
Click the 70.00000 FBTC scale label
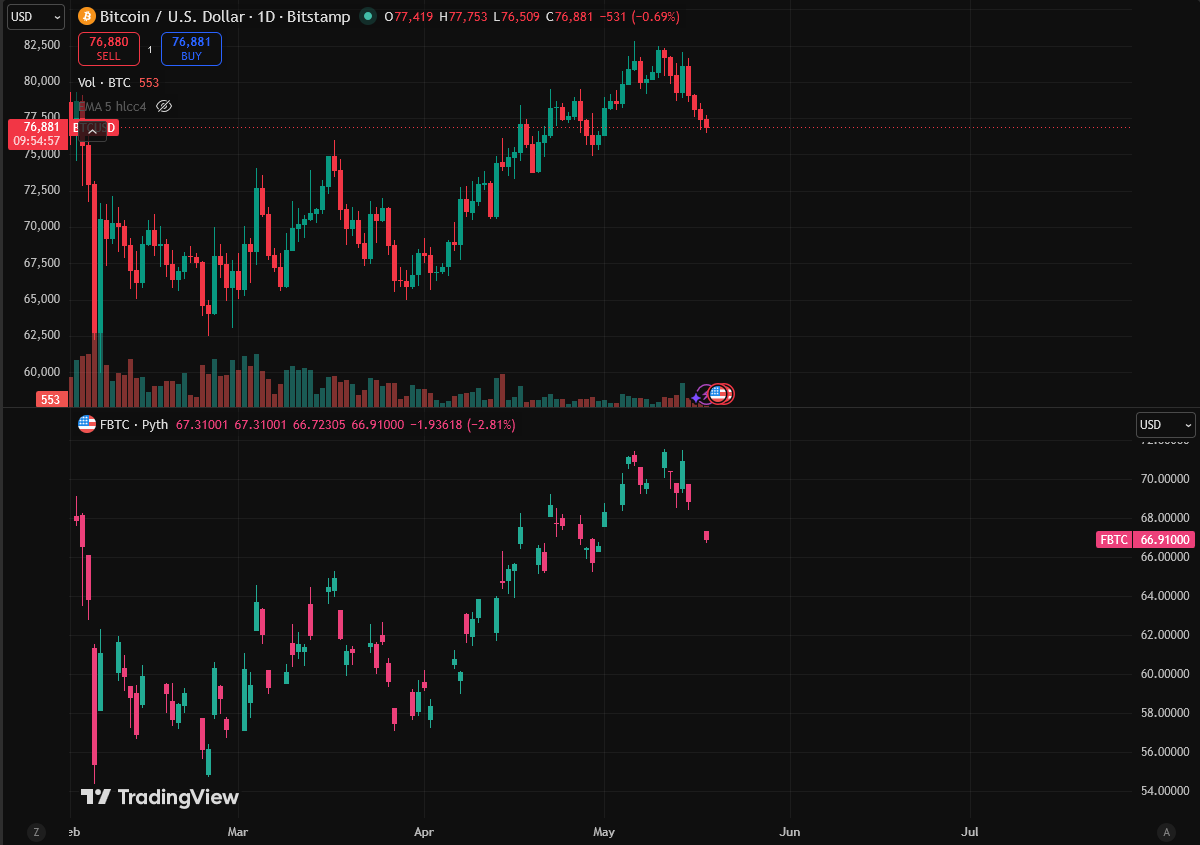tap(1165, 479)
